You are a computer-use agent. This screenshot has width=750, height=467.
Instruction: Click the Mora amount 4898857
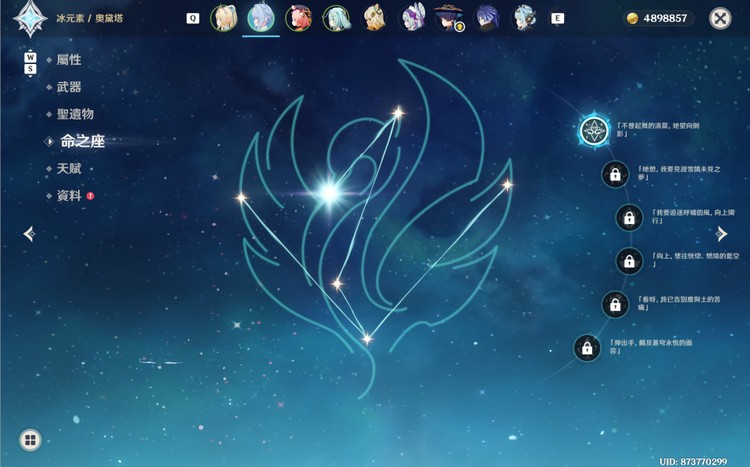(665, 18)
